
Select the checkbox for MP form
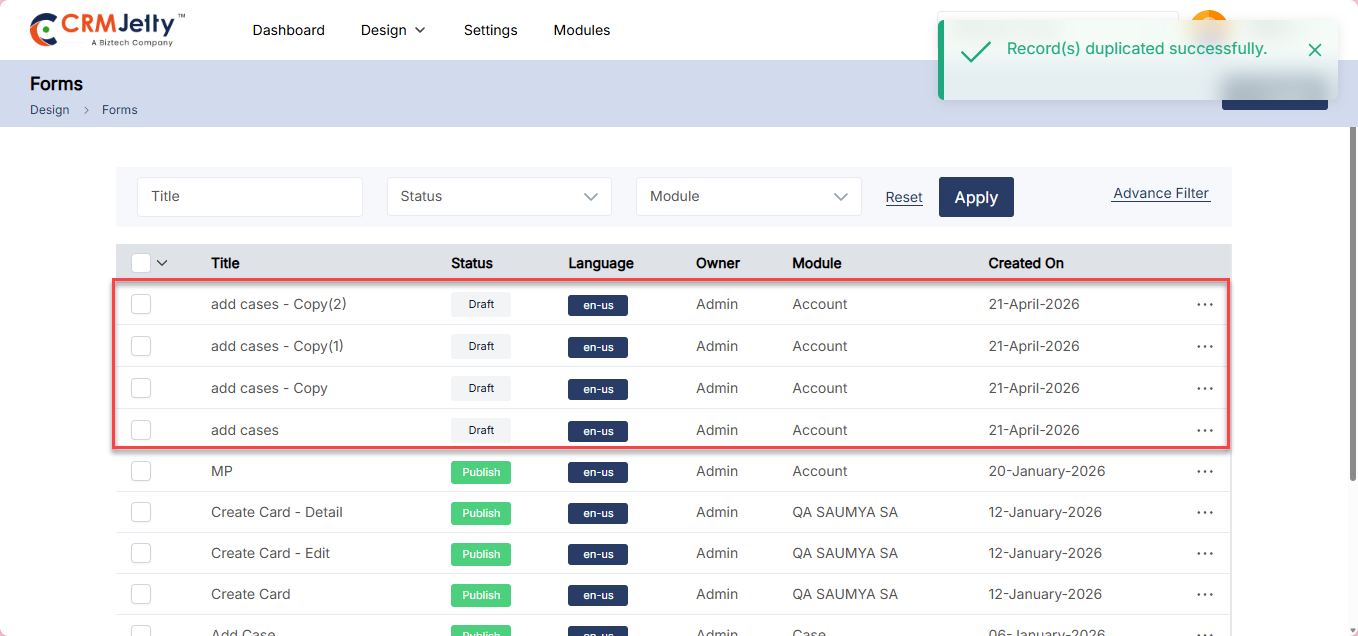(x=141, y=471)
